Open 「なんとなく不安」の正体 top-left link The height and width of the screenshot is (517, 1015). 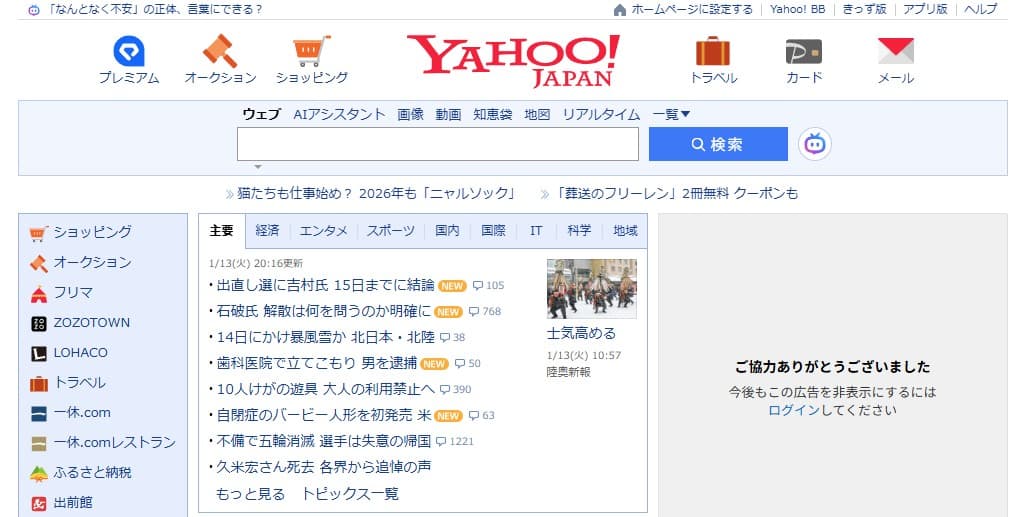point(155,10)
